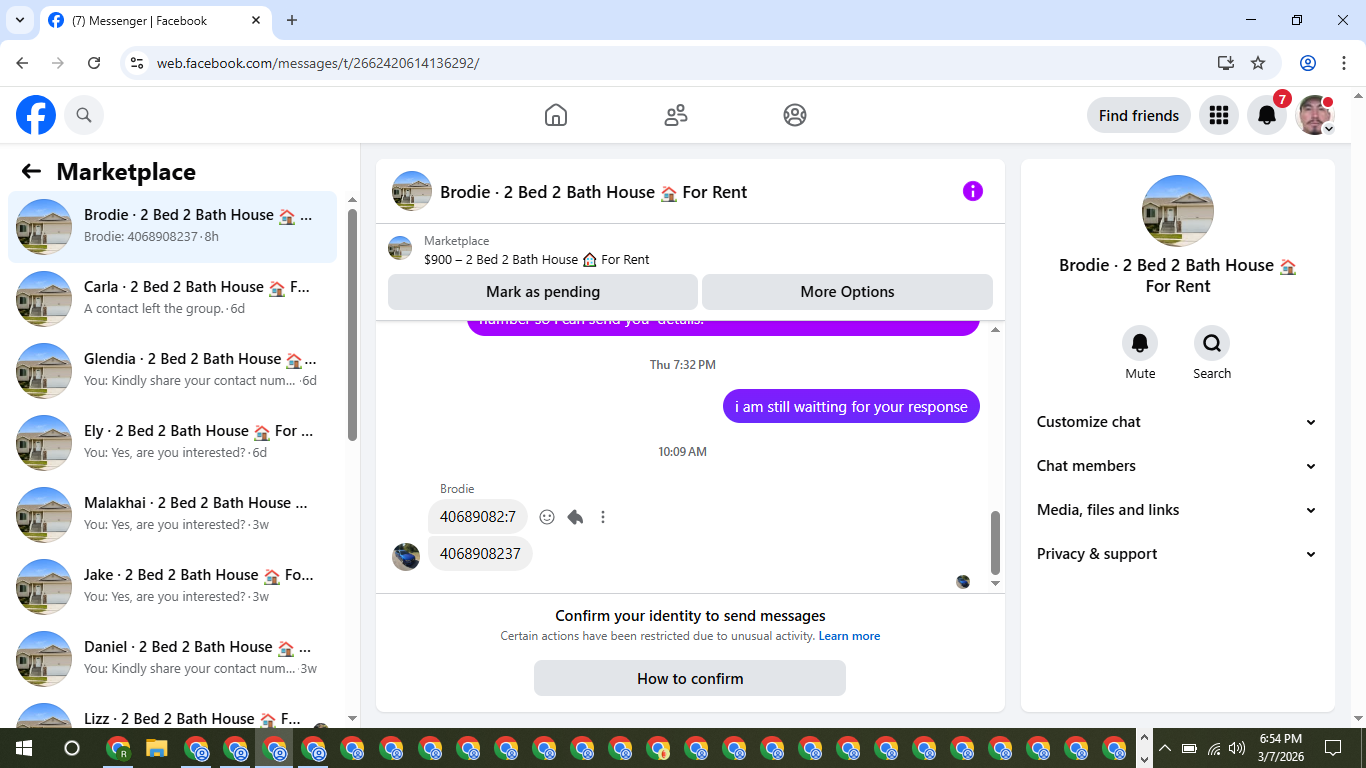Click the 'i am still waitting' message
The height and width of the screenshot is (768, 1366).
pyautogui.click(x=851, y=406)
